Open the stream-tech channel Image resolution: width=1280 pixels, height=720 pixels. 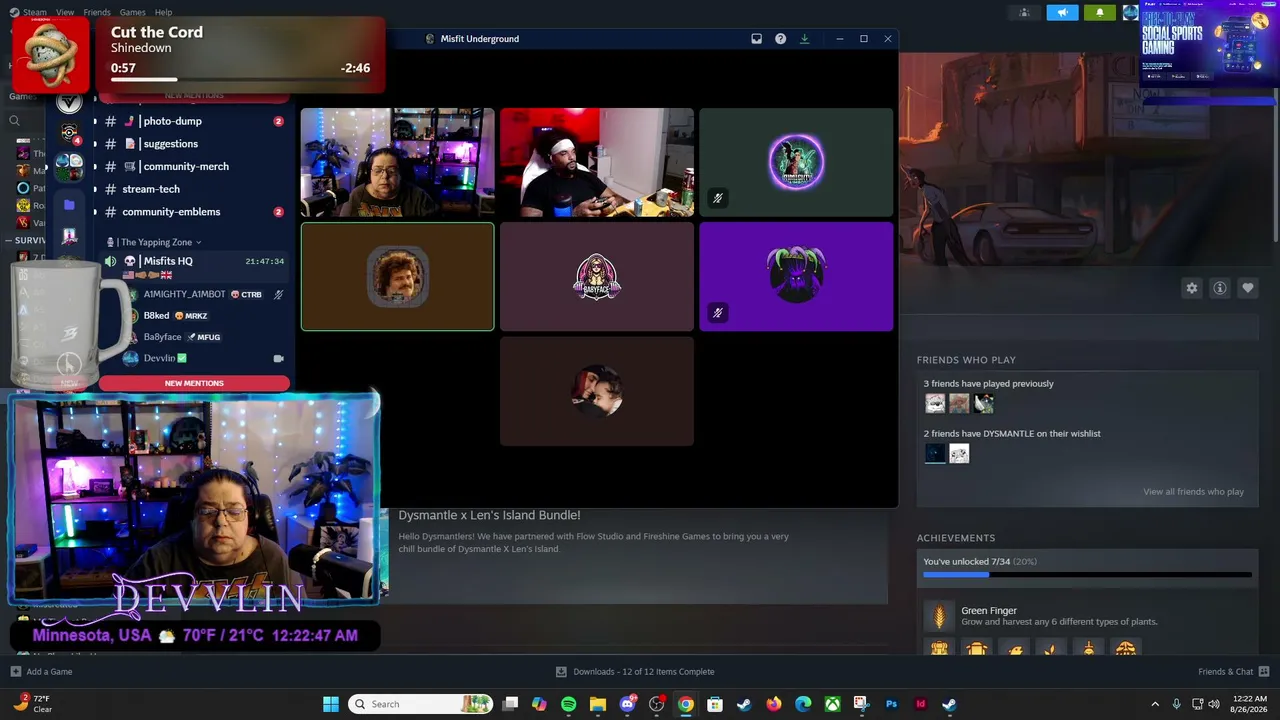click(x=194, y=189)
